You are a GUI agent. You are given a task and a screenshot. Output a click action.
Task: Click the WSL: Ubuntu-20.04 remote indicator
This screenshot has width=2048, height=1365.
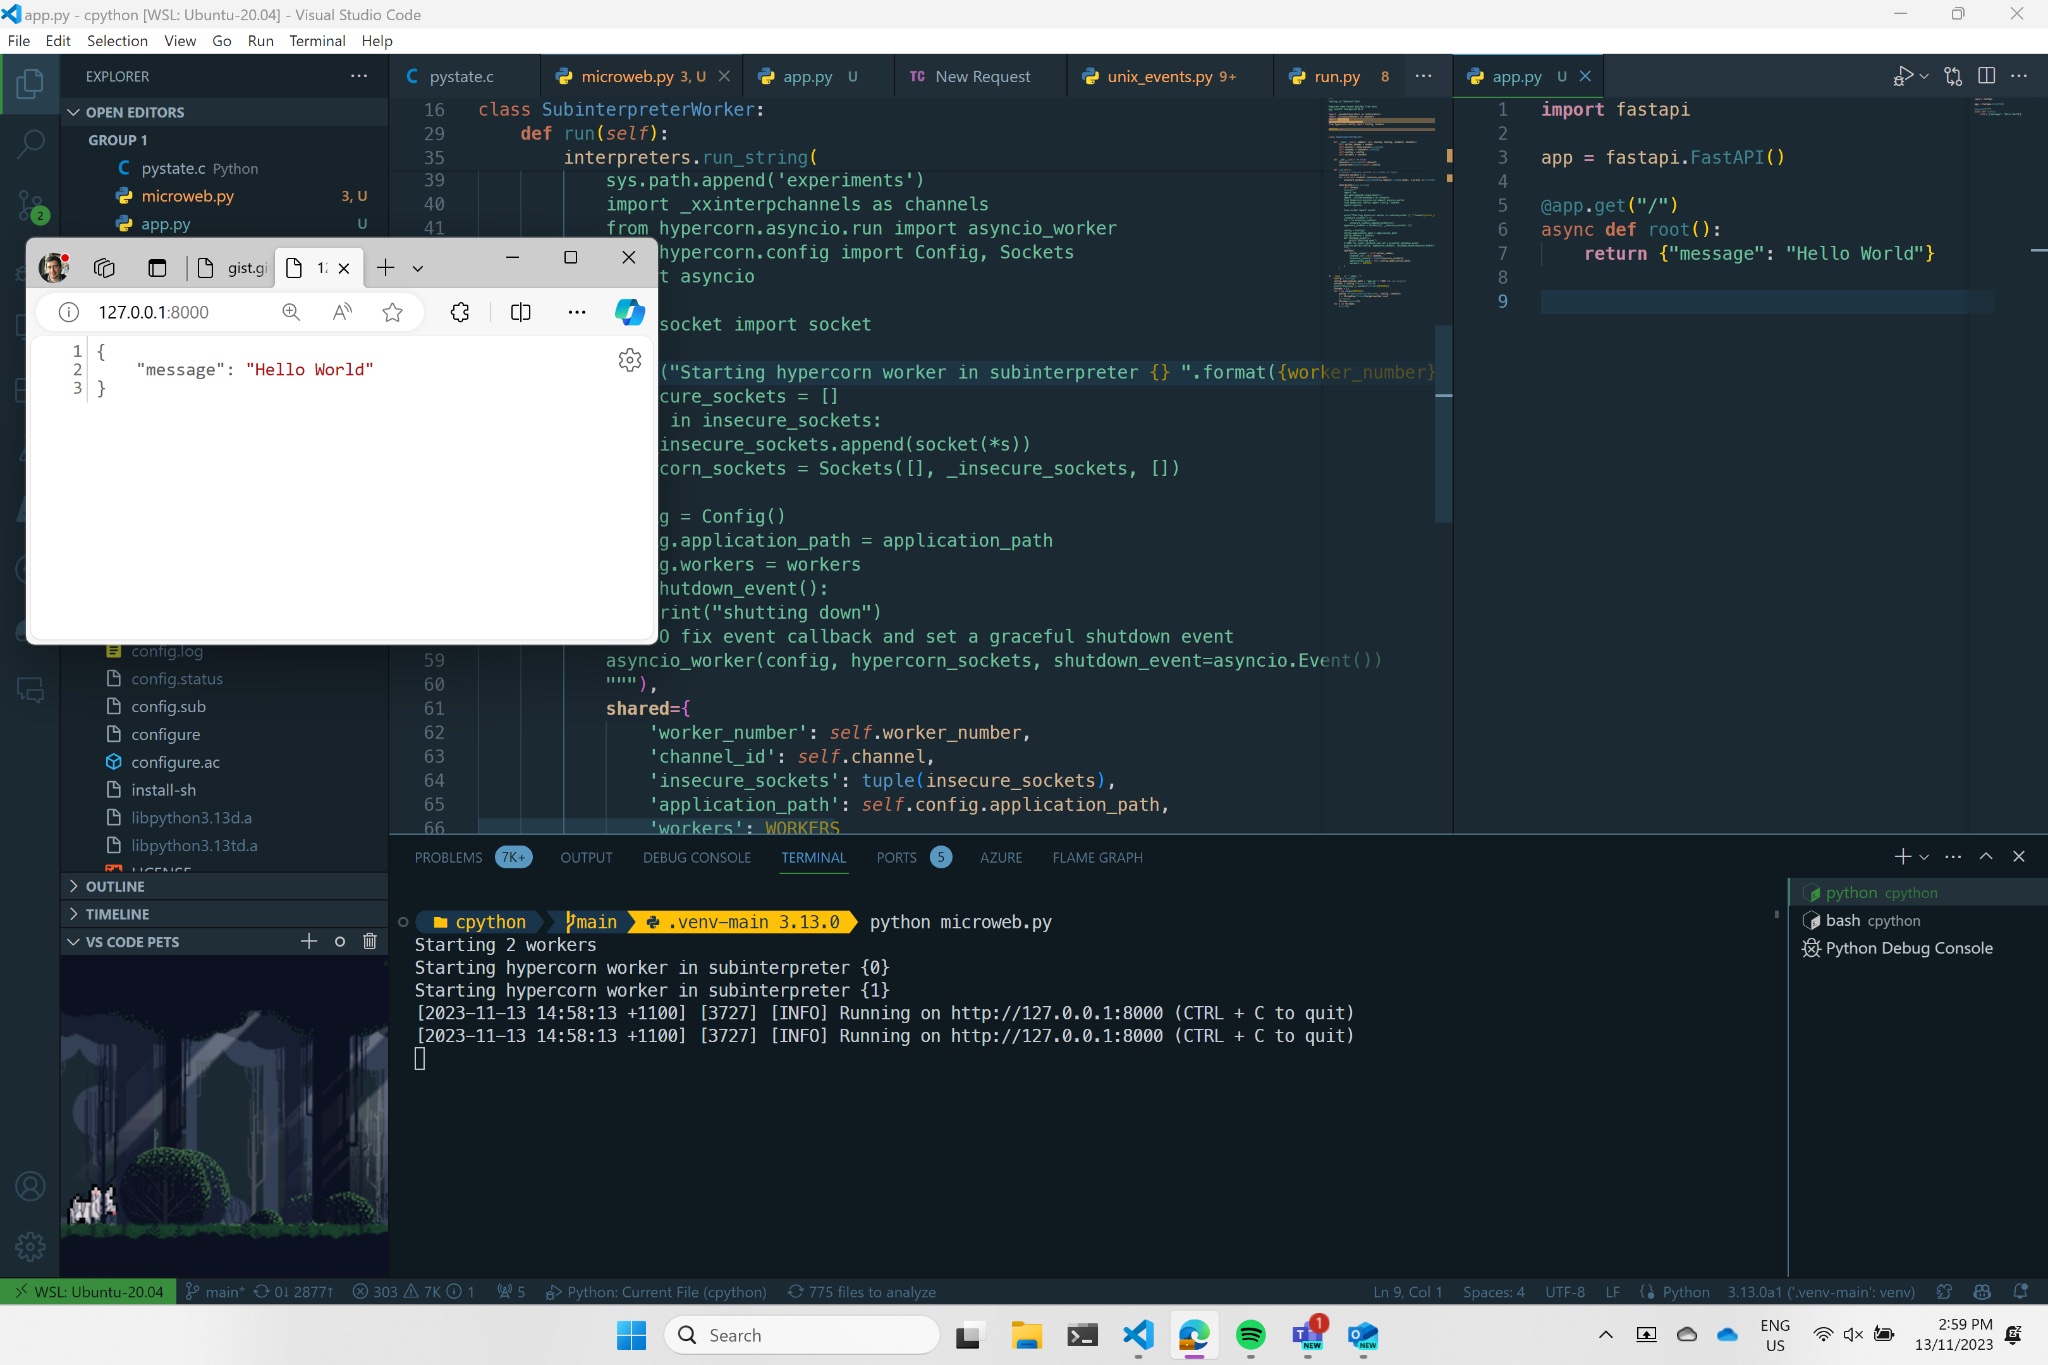pos(88,1292)
